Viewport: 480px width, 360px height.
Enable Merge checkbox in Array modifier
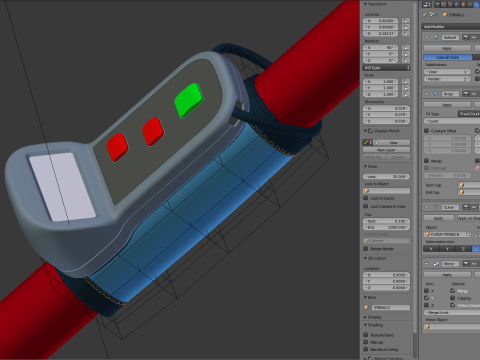pyautogui.click(x=426, y=161)
